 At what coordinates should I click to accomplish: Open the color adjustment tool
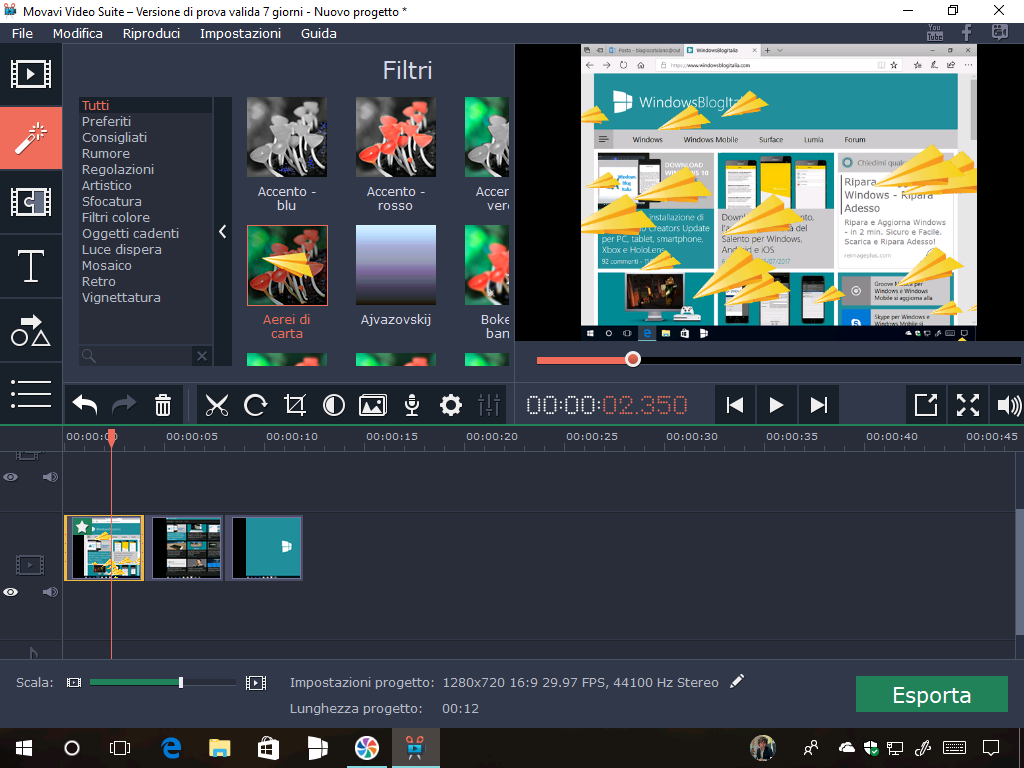[334, 405]
